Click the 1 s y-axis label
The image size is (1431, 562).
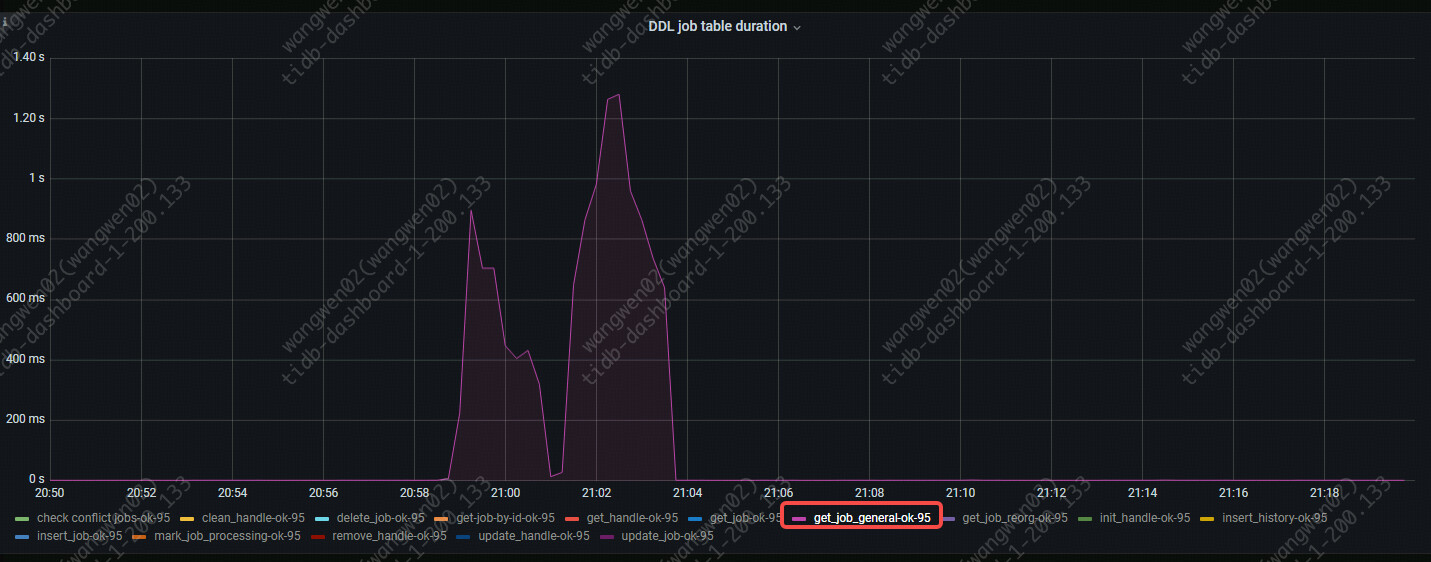click(37, 178)
